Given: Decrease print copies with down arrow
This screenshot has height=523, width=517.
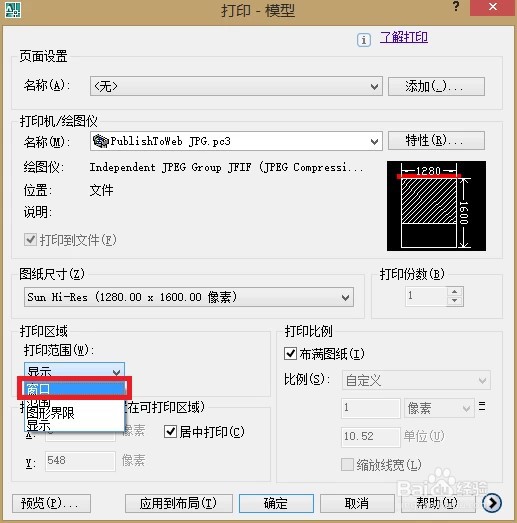Looking at the screenshot, I should coord(454,301).
